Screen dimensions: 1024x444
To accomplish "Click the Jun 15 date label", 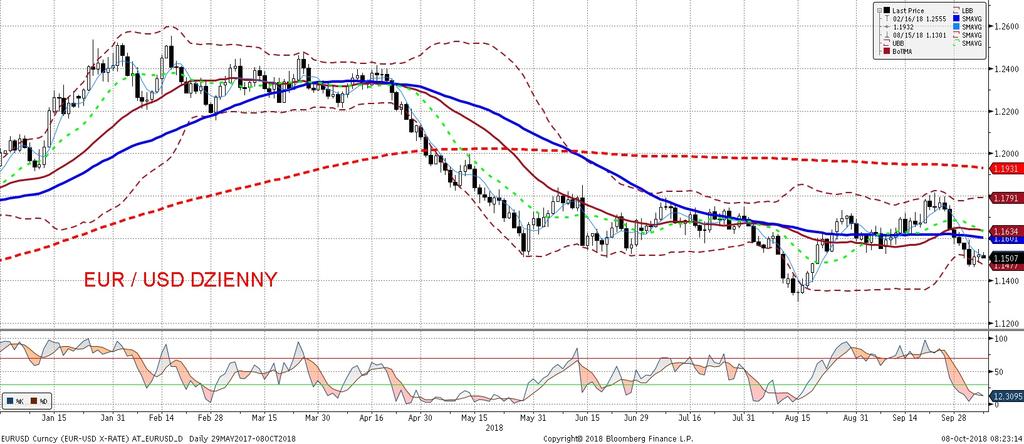I will pyautogui.click(x=587, y=417).
